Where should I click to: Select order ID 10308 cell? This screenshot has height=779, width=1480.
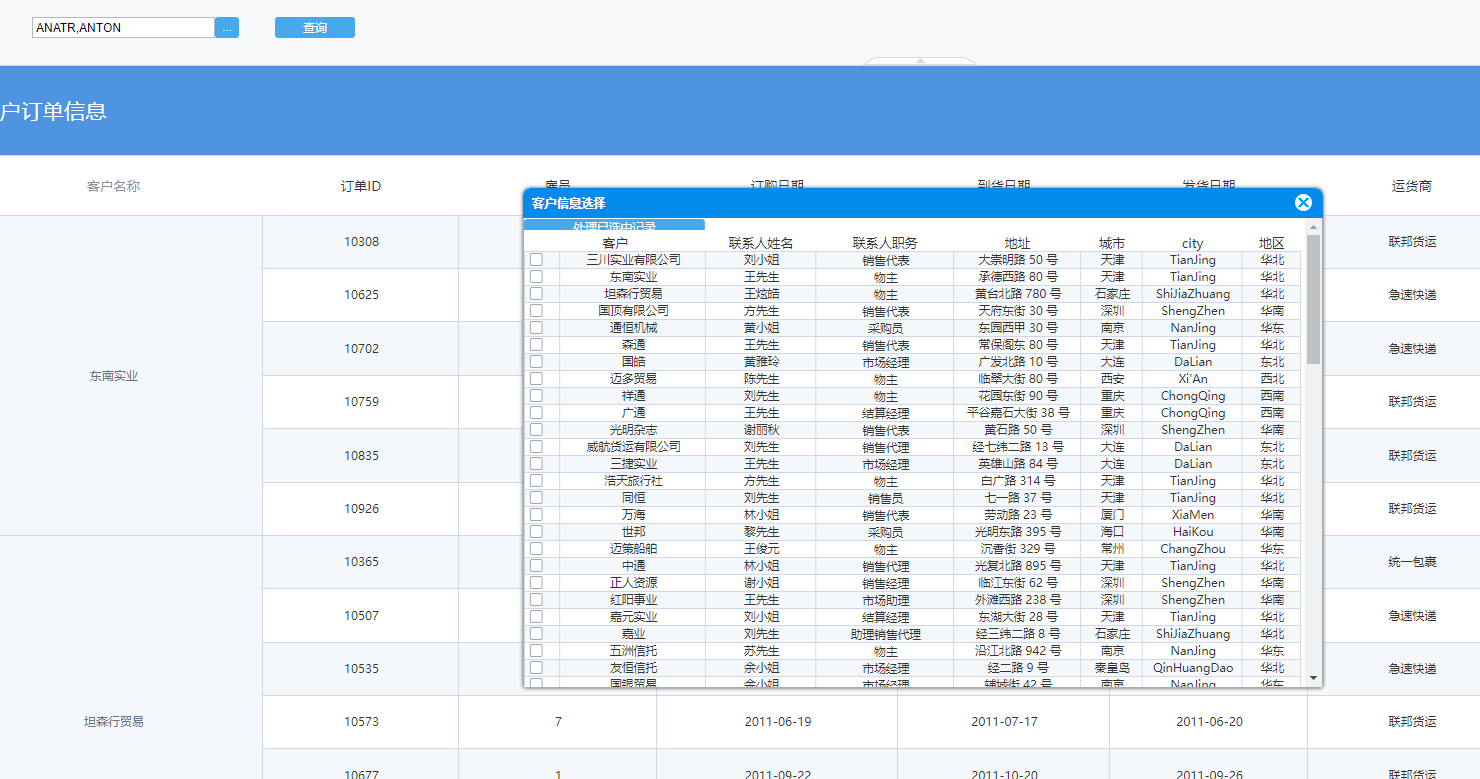[361, 242]
